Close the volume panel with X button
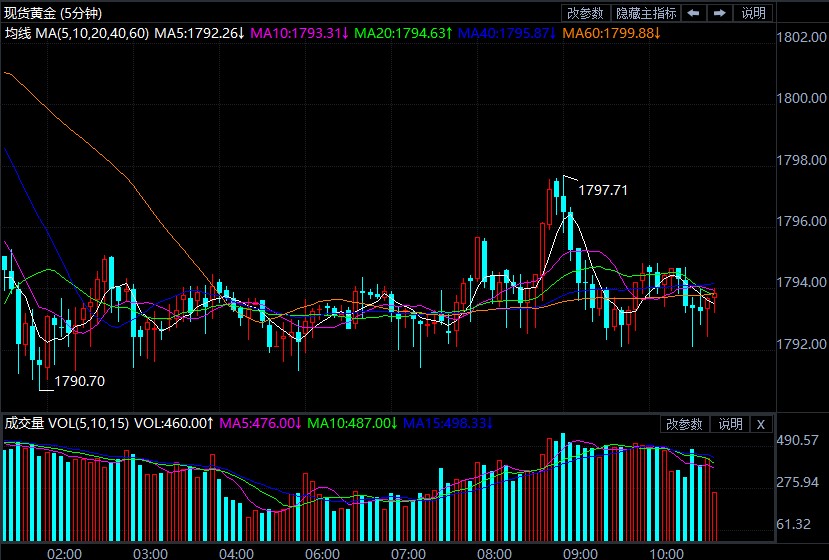 [760, 424]
